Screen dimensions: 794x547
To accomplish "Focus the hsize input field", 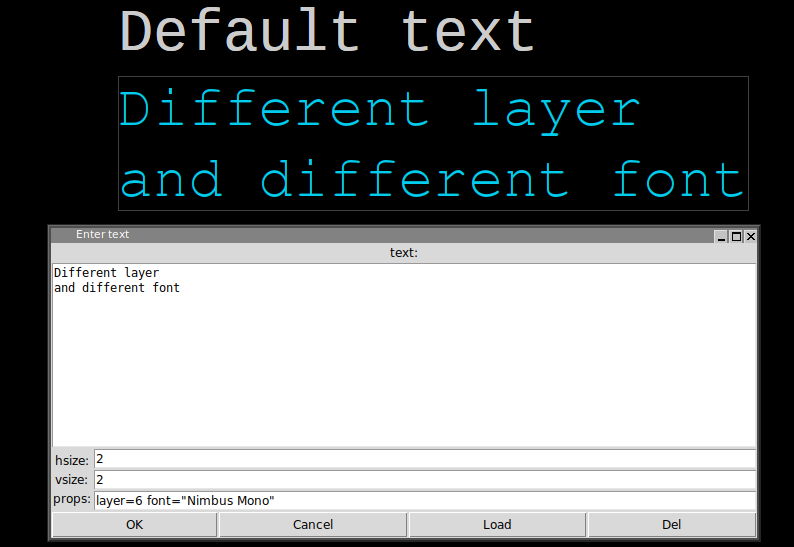I will pyautogui.click(x=424, y=459).
